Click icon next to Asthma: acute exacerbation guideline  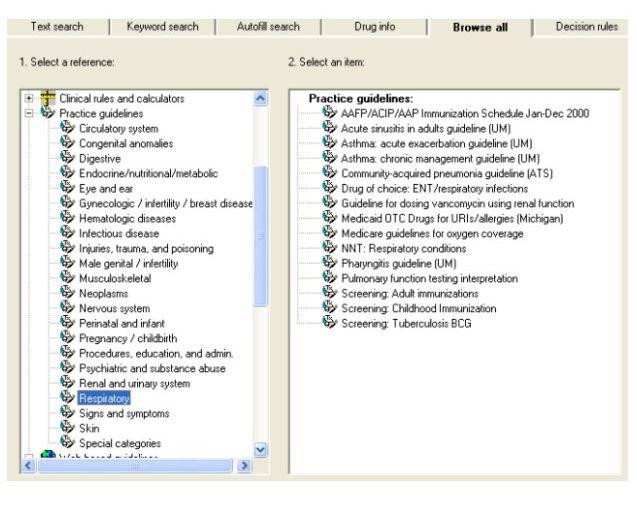329,143
